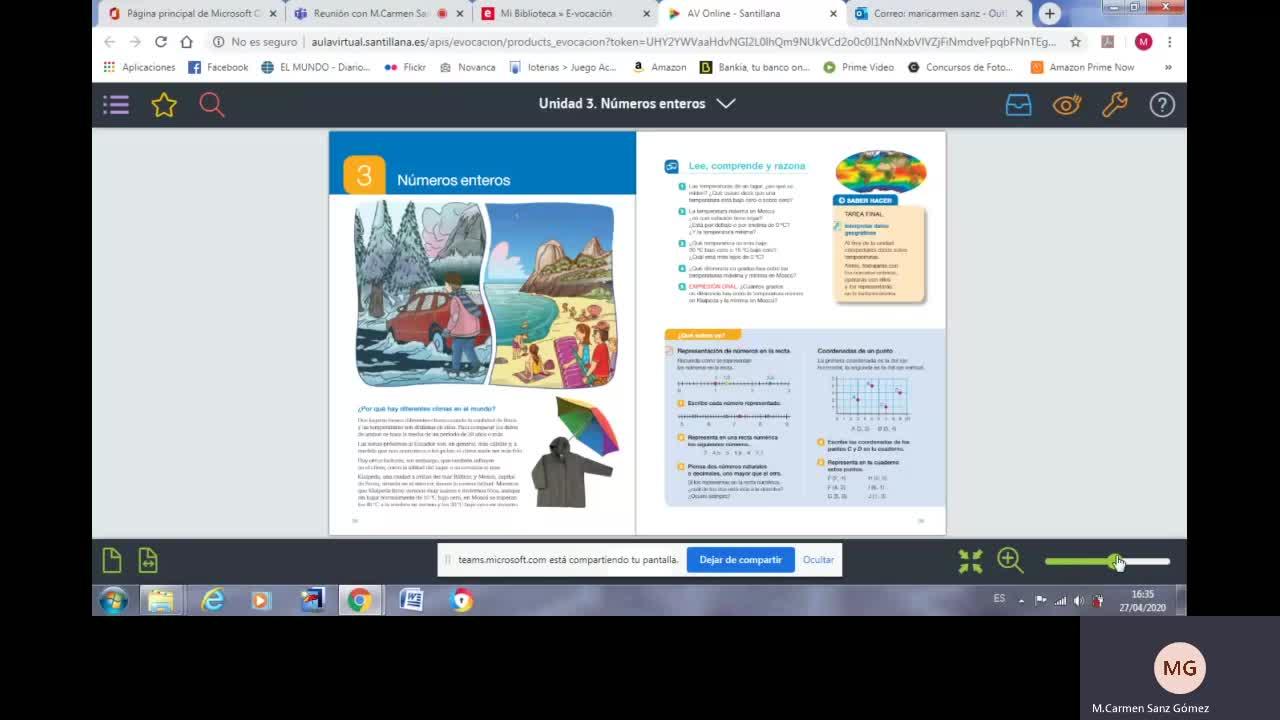Close the AV Online - Santillana tab
1280x720 pixels.
coord(833,14)
